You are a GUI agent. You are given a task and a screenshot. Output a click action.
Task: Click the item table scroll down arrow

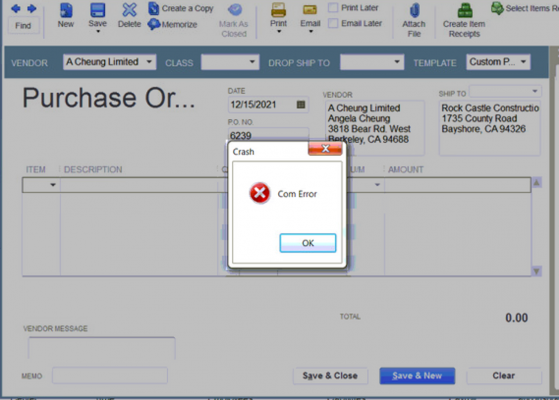pos(537,272)
